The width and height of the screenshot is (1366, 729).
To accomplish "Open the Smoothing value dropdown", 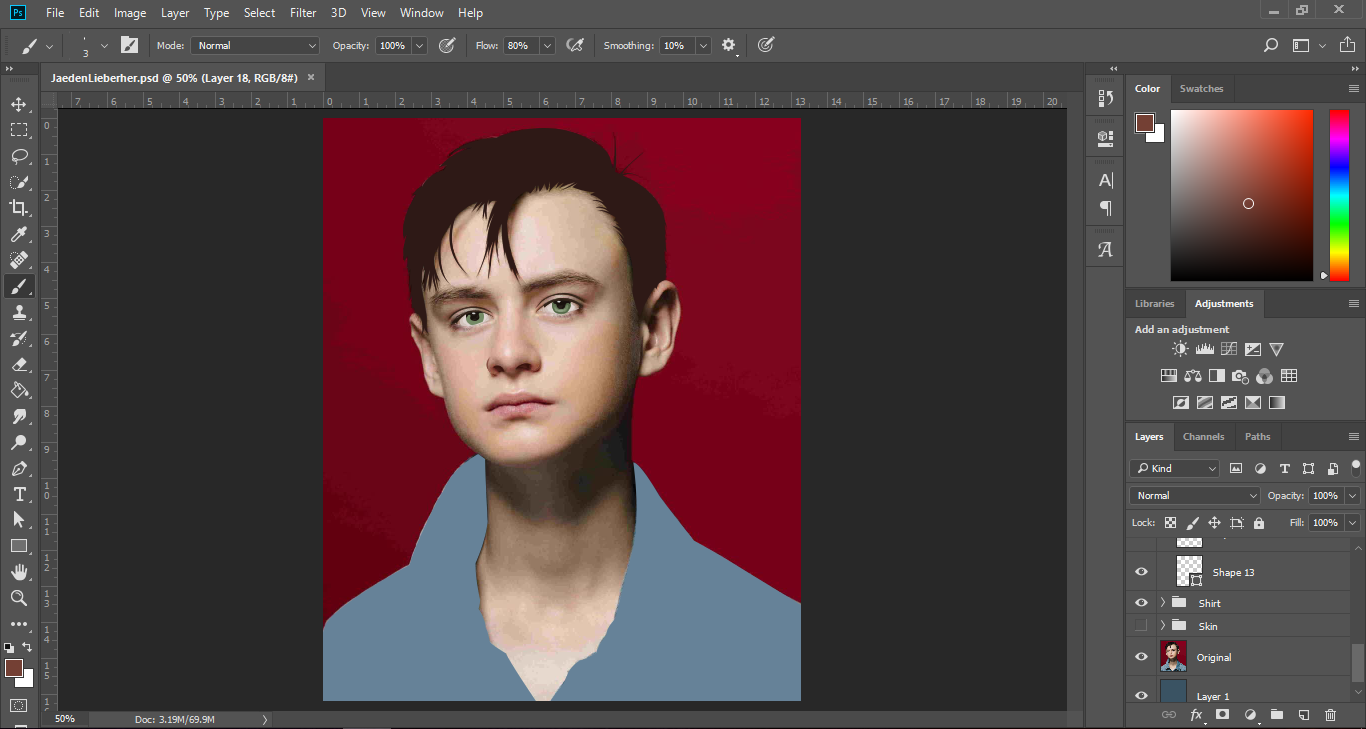I will [703, 45].
